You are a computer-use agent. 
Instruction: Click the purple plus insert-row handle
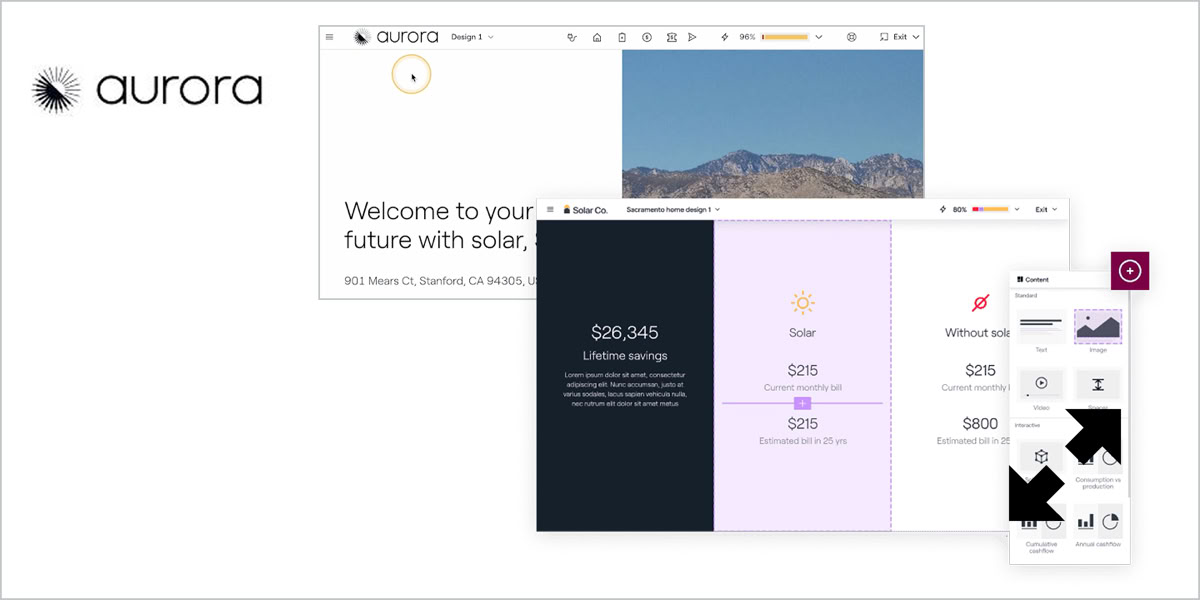802,403
